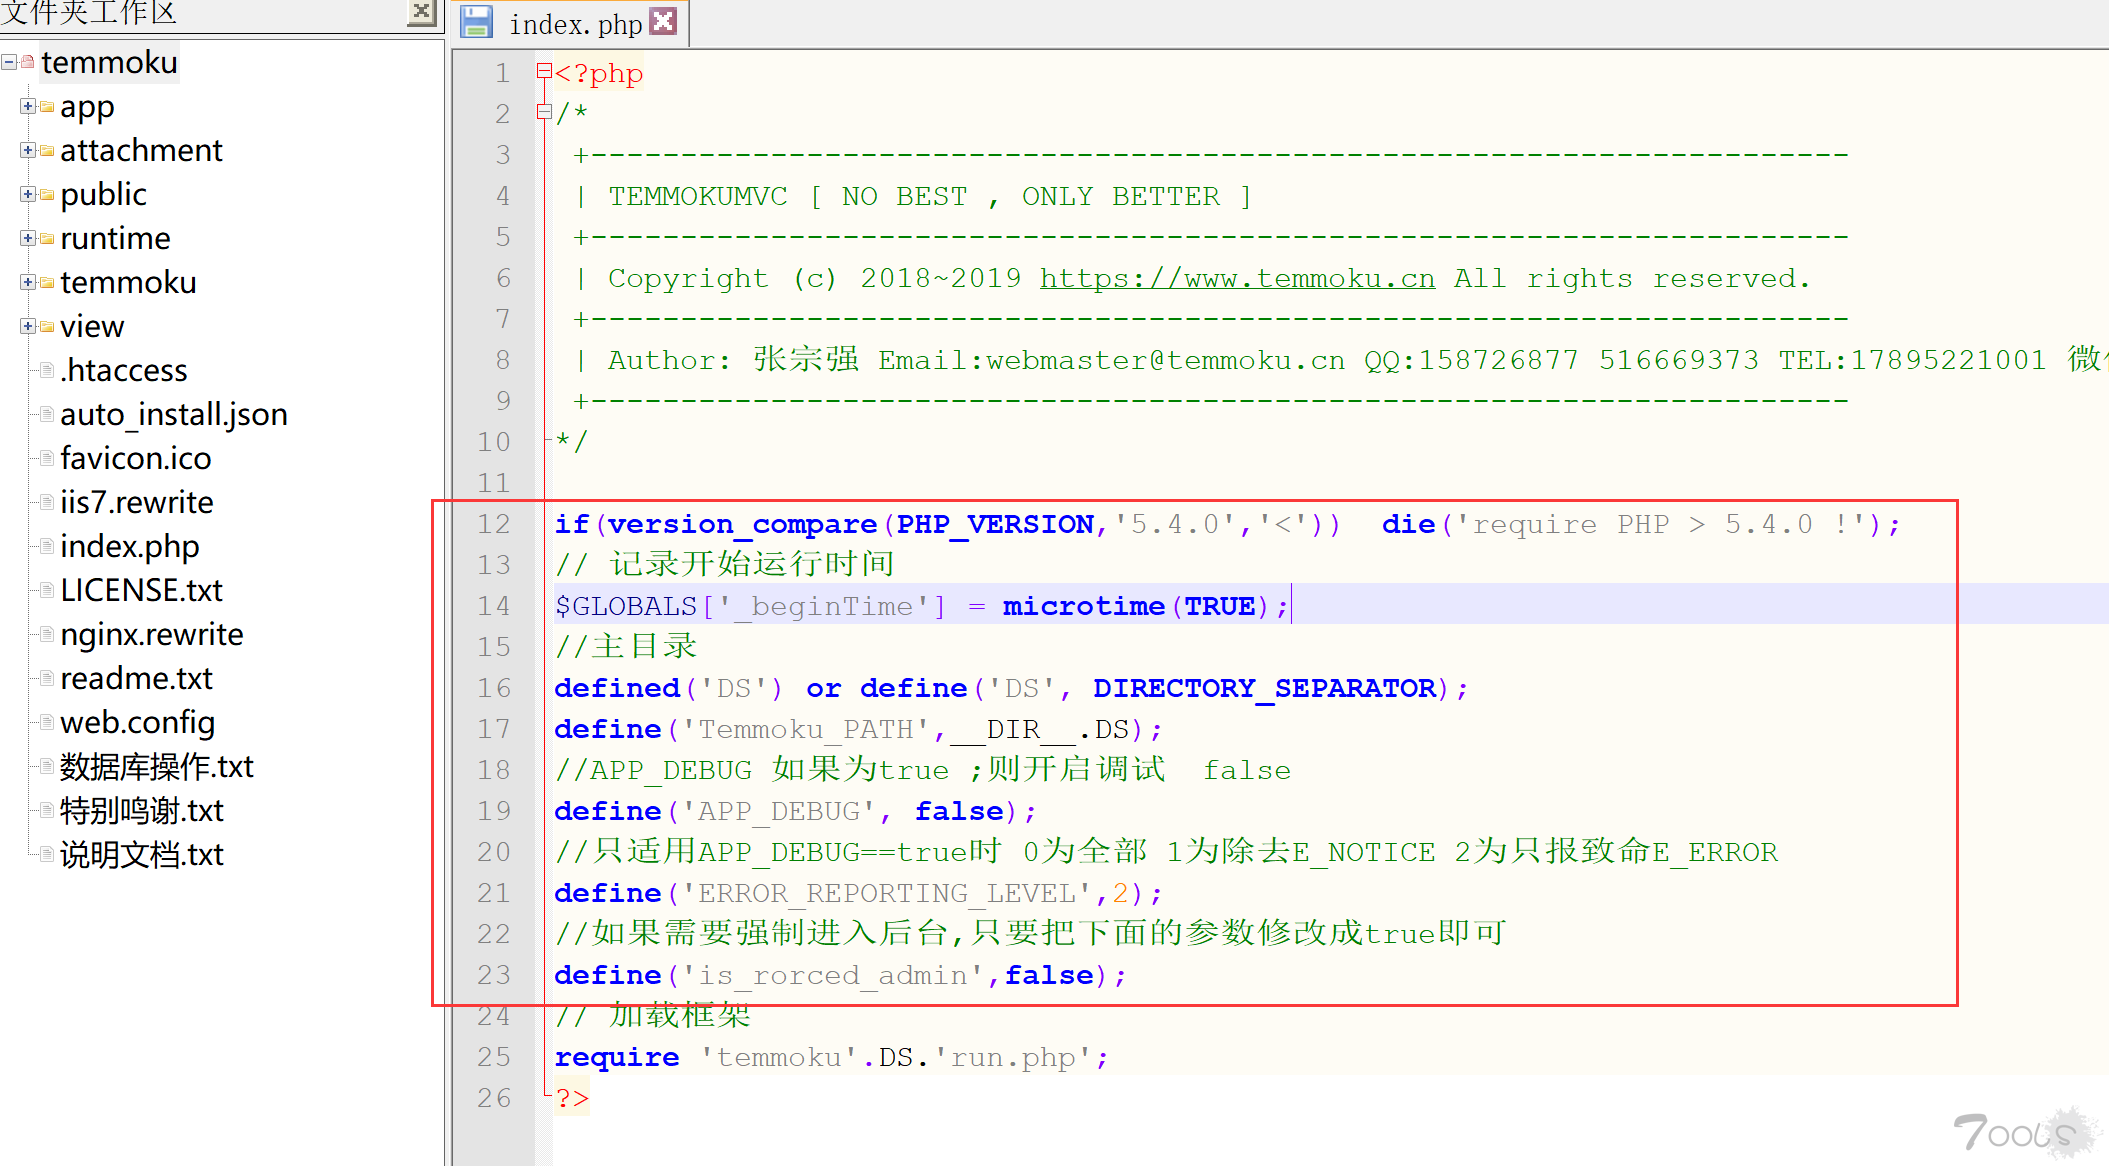Click app folder icon

point(46,106)
